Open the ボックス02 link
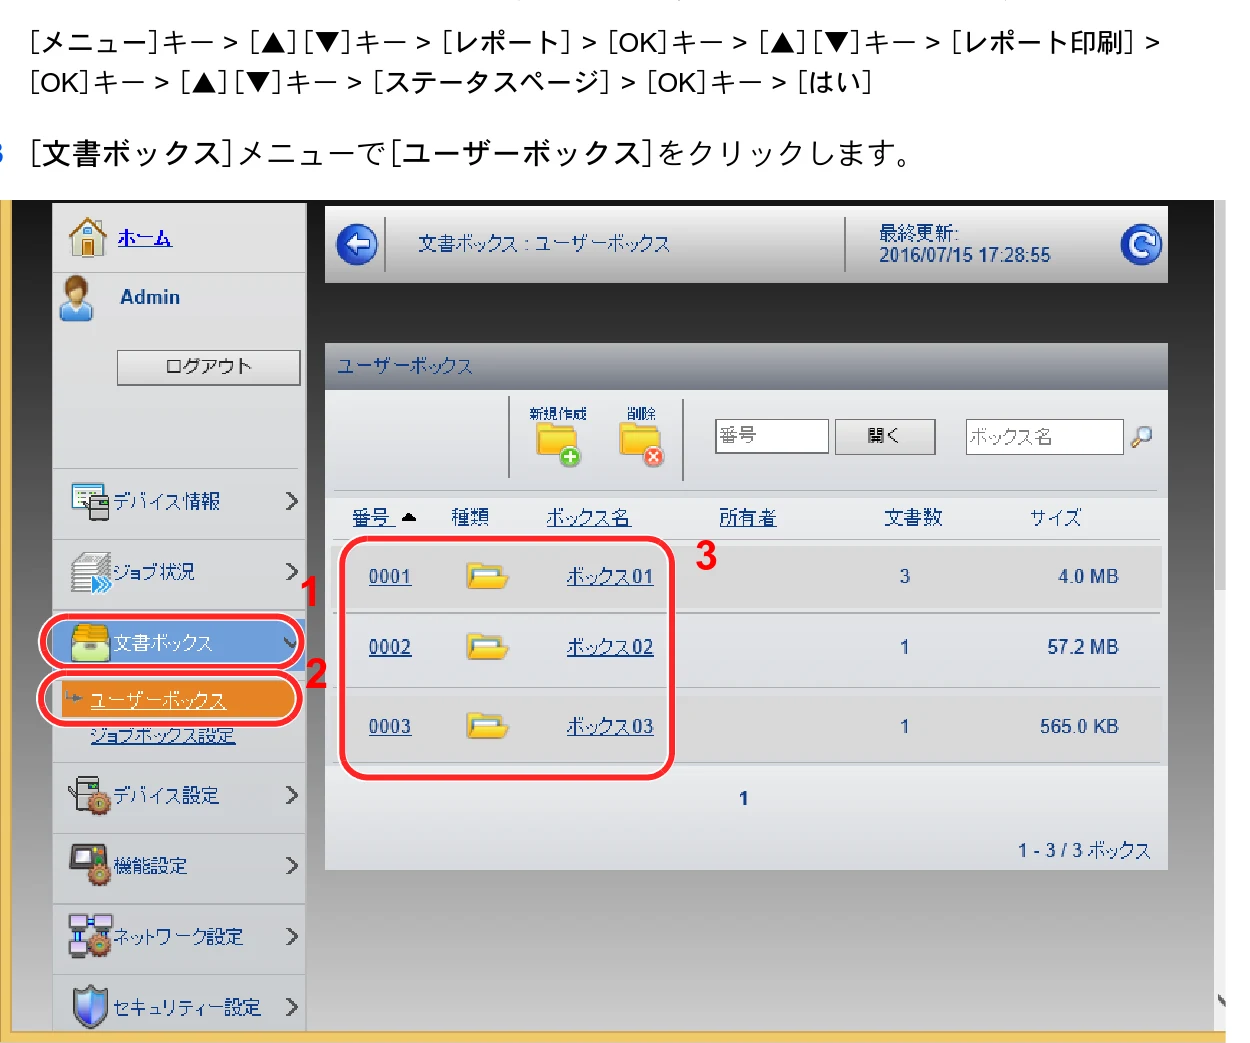The image size is (1250, 1043). click(610, 647)
